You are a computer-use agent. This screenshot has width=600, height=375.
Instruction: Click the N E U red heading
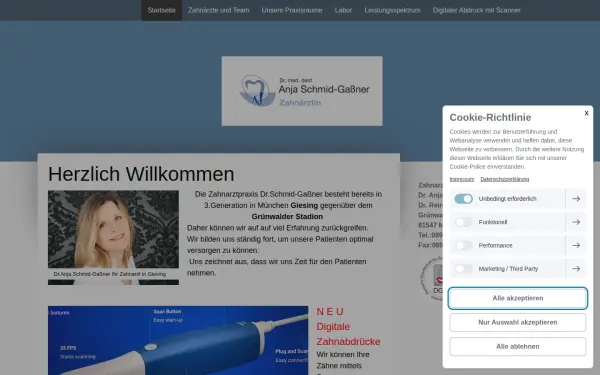[x=330, y=311]
